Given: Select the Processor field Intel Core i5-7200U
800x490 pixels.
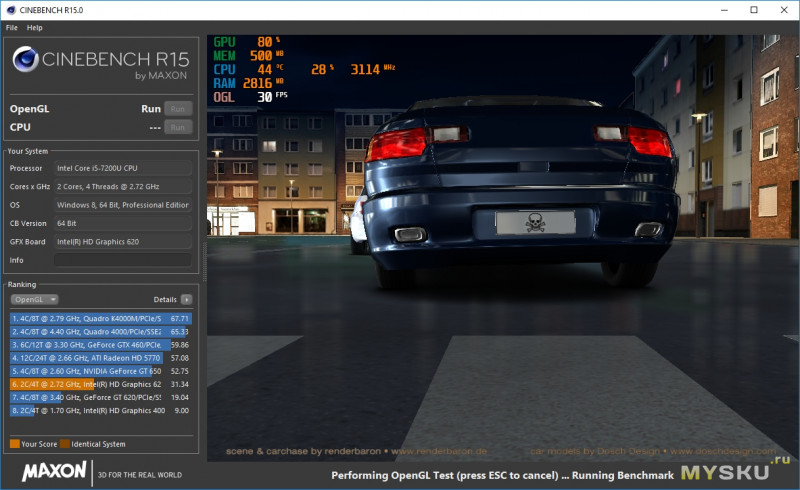Looking at the screenshot, I should click(123, 168).
